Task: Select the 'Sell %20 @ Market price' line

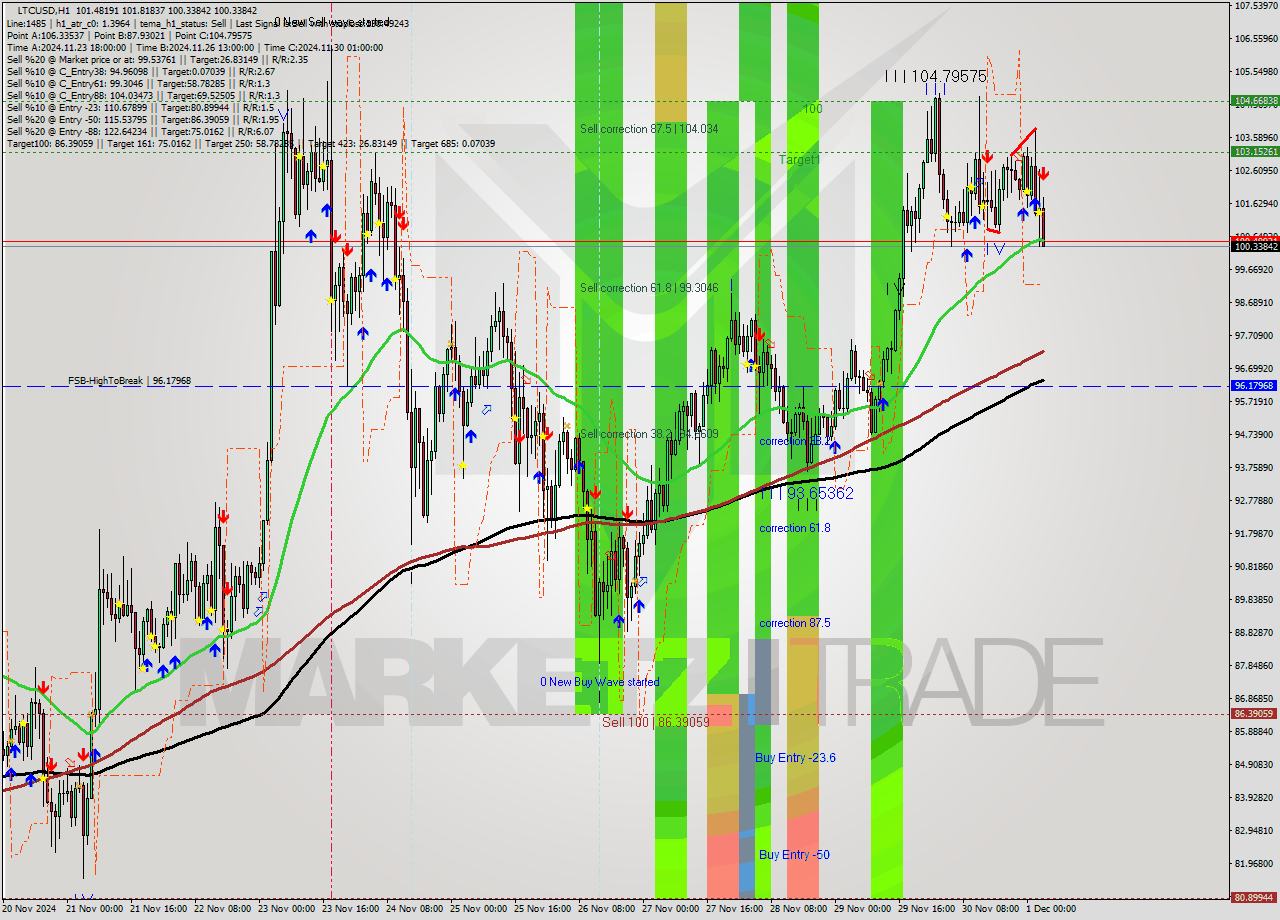Action: (x=157, y=59)
